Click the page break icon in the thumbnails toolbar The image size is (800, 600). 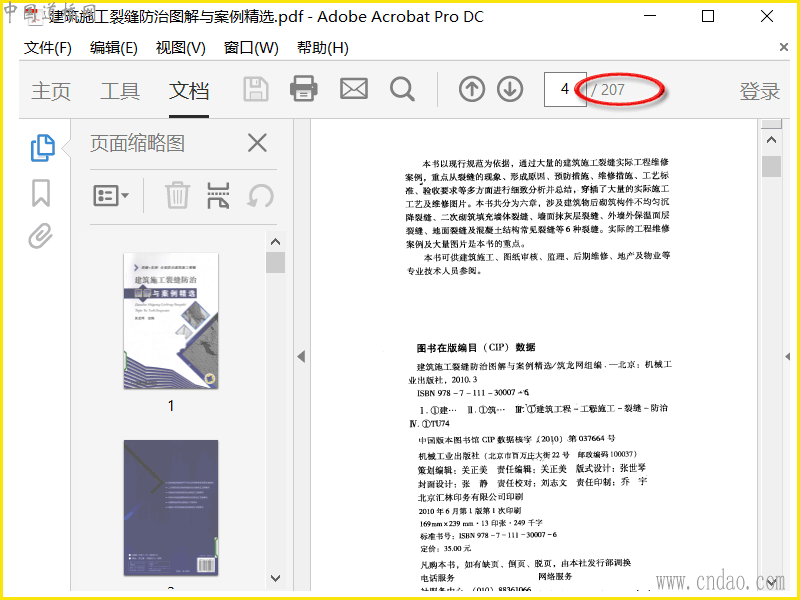(218, 195)
